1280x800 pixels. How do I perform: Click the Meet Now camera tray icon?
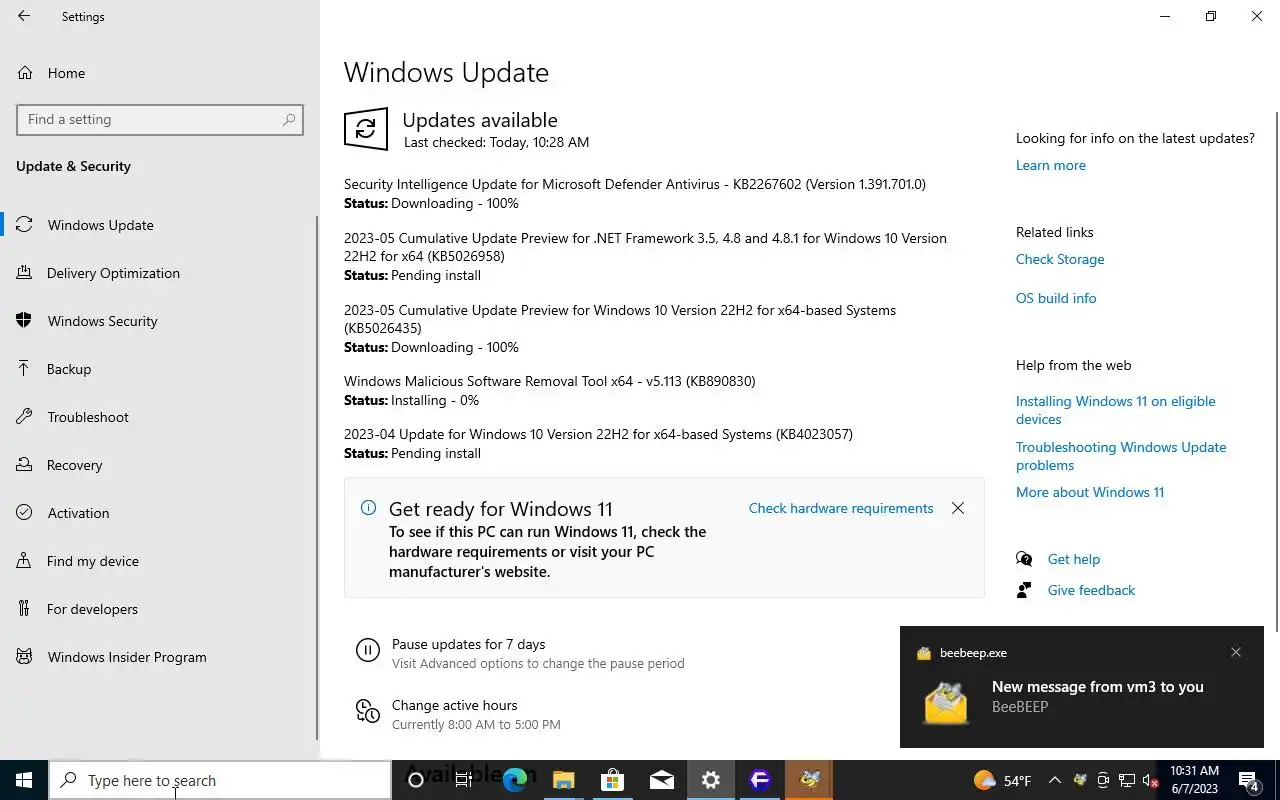pyautogui.click(x=1103, y=780)
